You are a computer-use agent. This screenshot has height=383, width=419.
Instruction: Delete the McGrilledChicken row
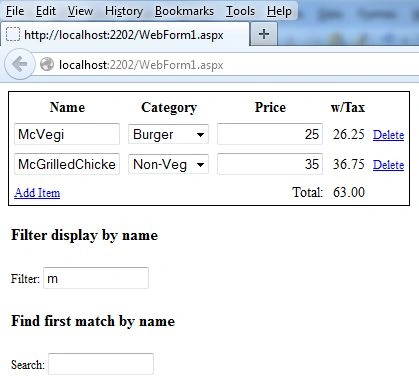pyautogui.click(x=388, y=165)
